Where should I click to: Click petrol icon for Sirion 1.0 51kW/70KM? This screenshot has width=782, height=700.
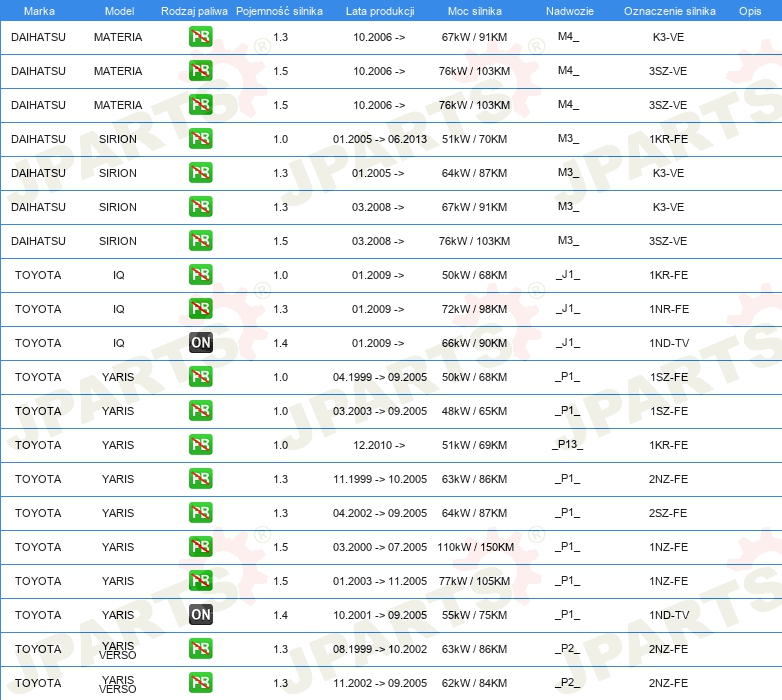[x=200, y=139]
